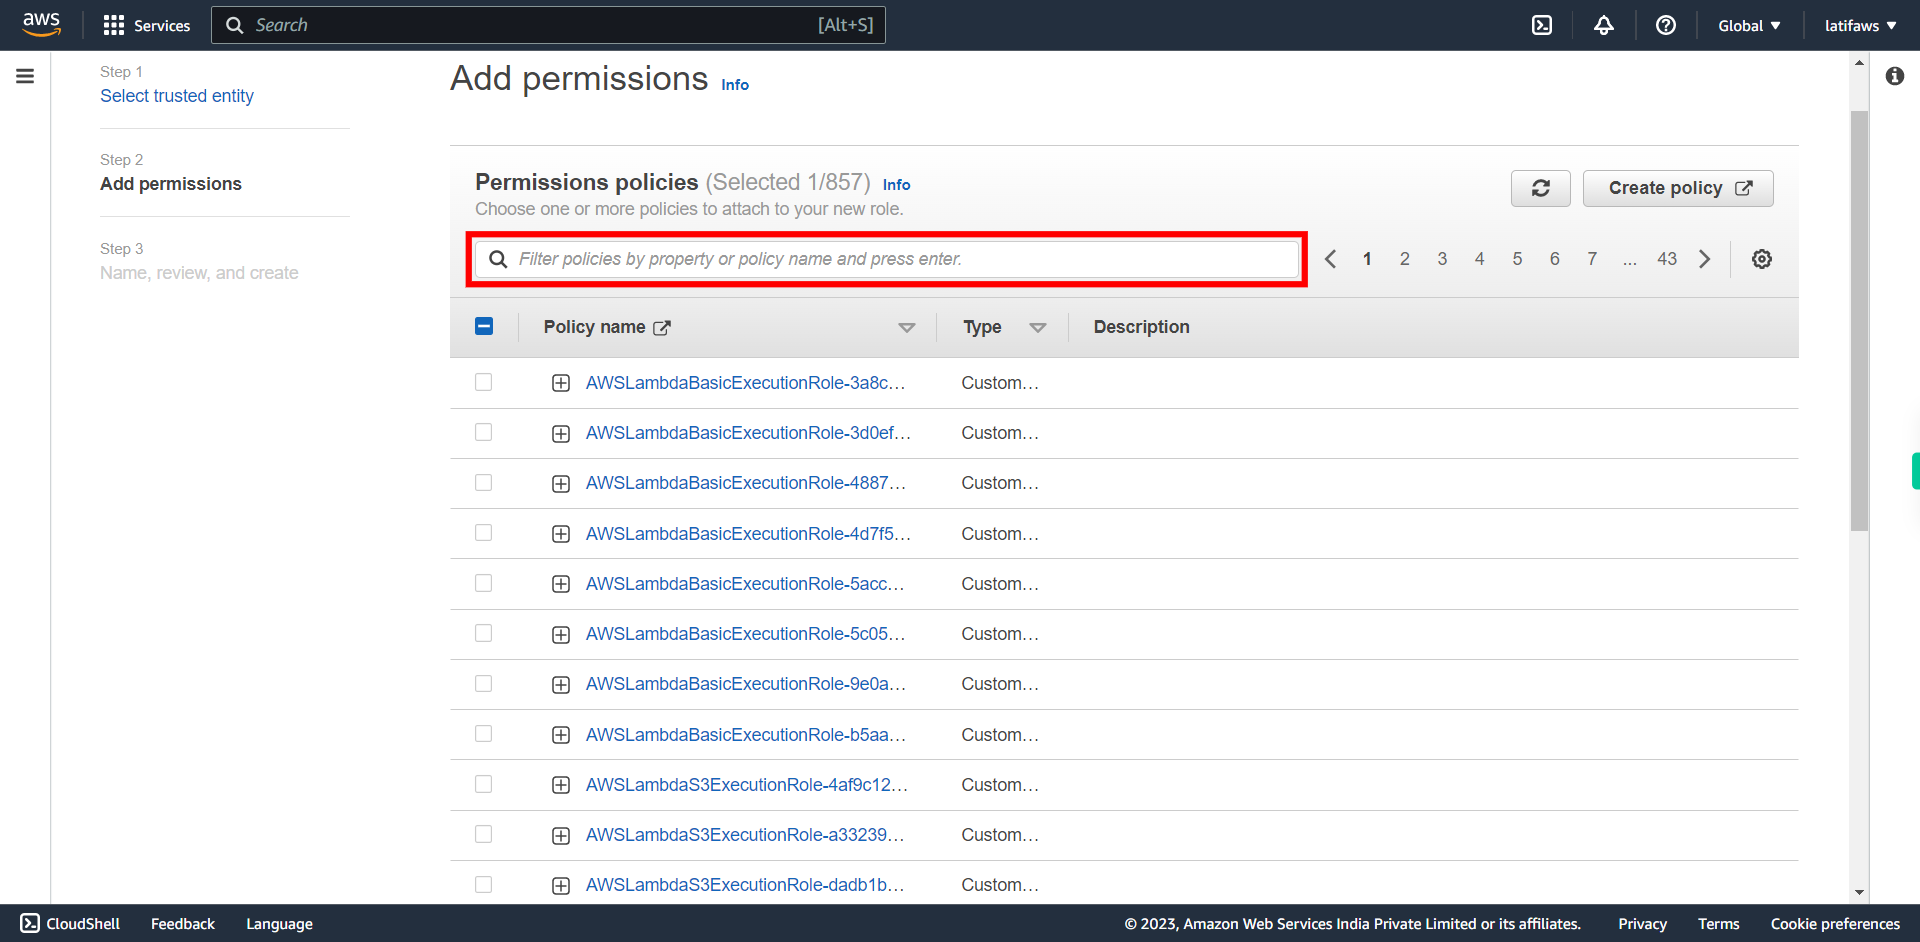The width and height of the screenshot is (1920, 942).
Task: Go to page 5 of policies
Action: (x=1517, y=259)
